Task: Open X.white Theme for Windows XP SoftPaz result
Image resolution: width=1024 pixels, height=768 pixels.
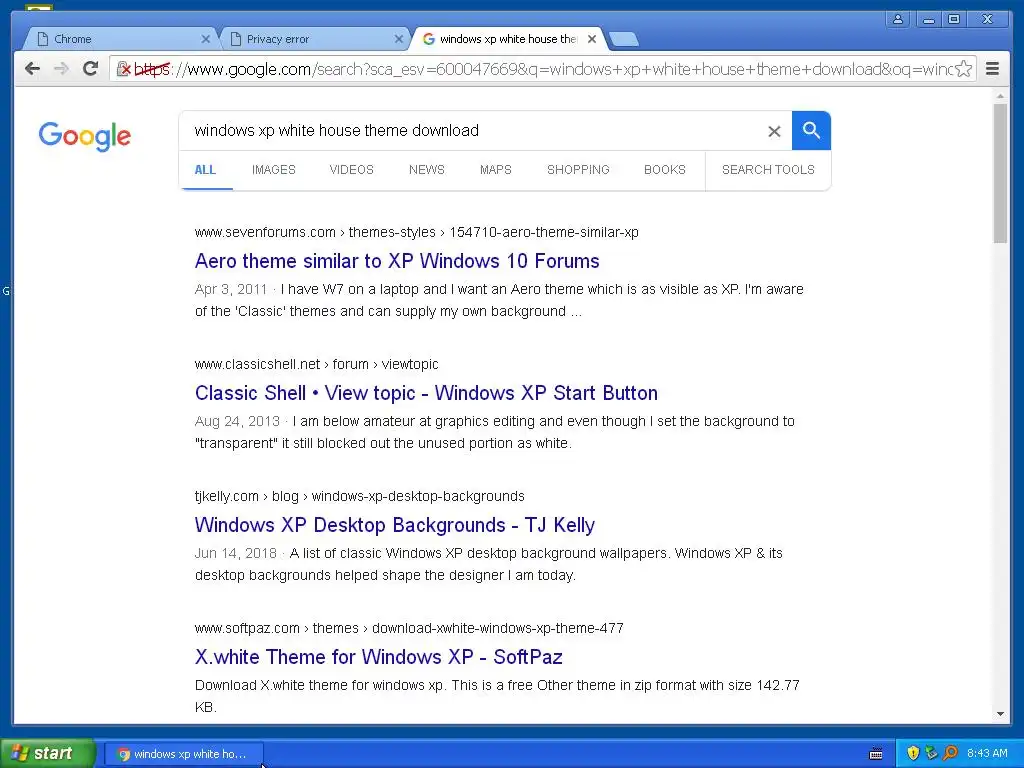Action: 379,657
